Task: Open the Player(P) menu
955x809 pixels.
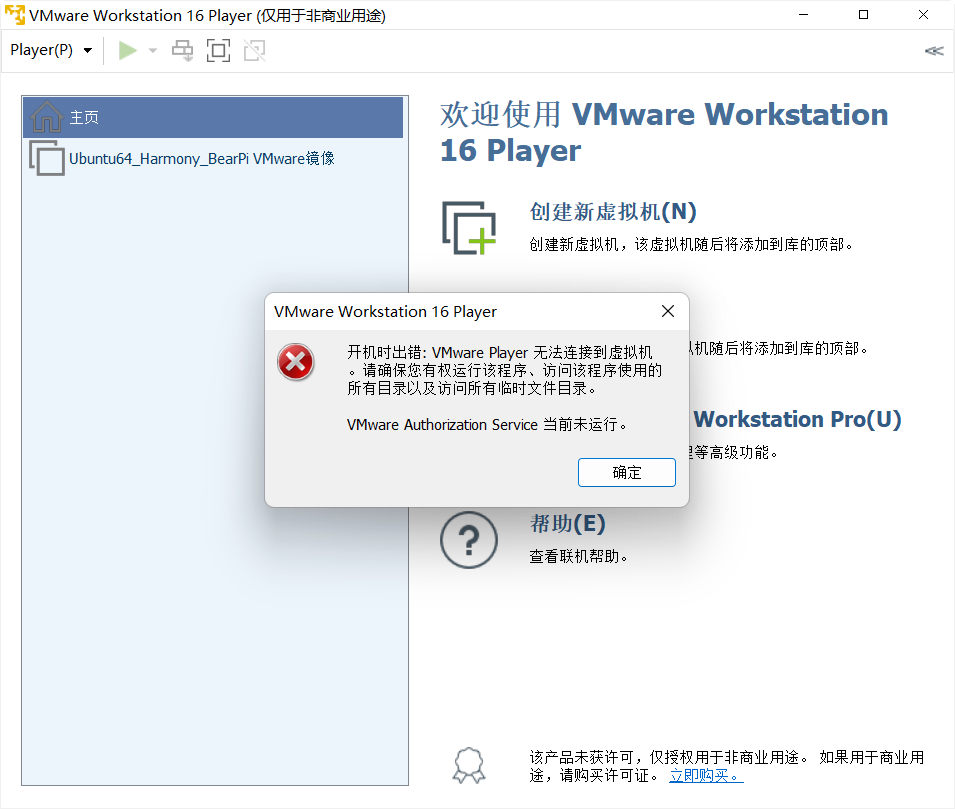Action: click(51, 50)
